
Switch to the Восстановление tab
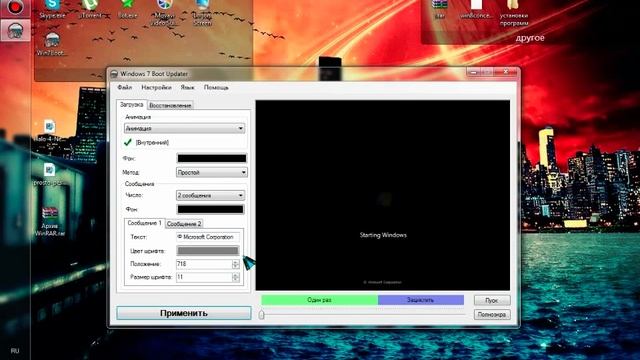point(170,105)
